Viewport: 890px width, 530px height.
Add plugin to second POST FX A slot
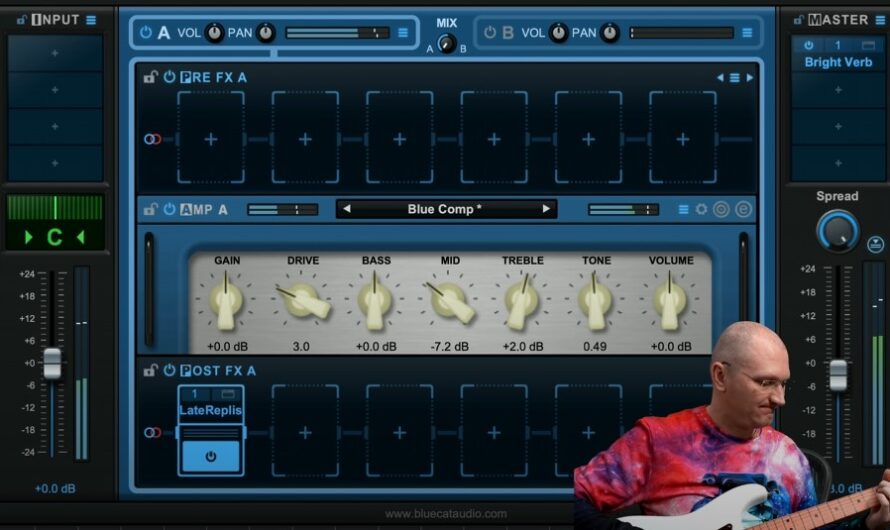[x=305, y=432]
